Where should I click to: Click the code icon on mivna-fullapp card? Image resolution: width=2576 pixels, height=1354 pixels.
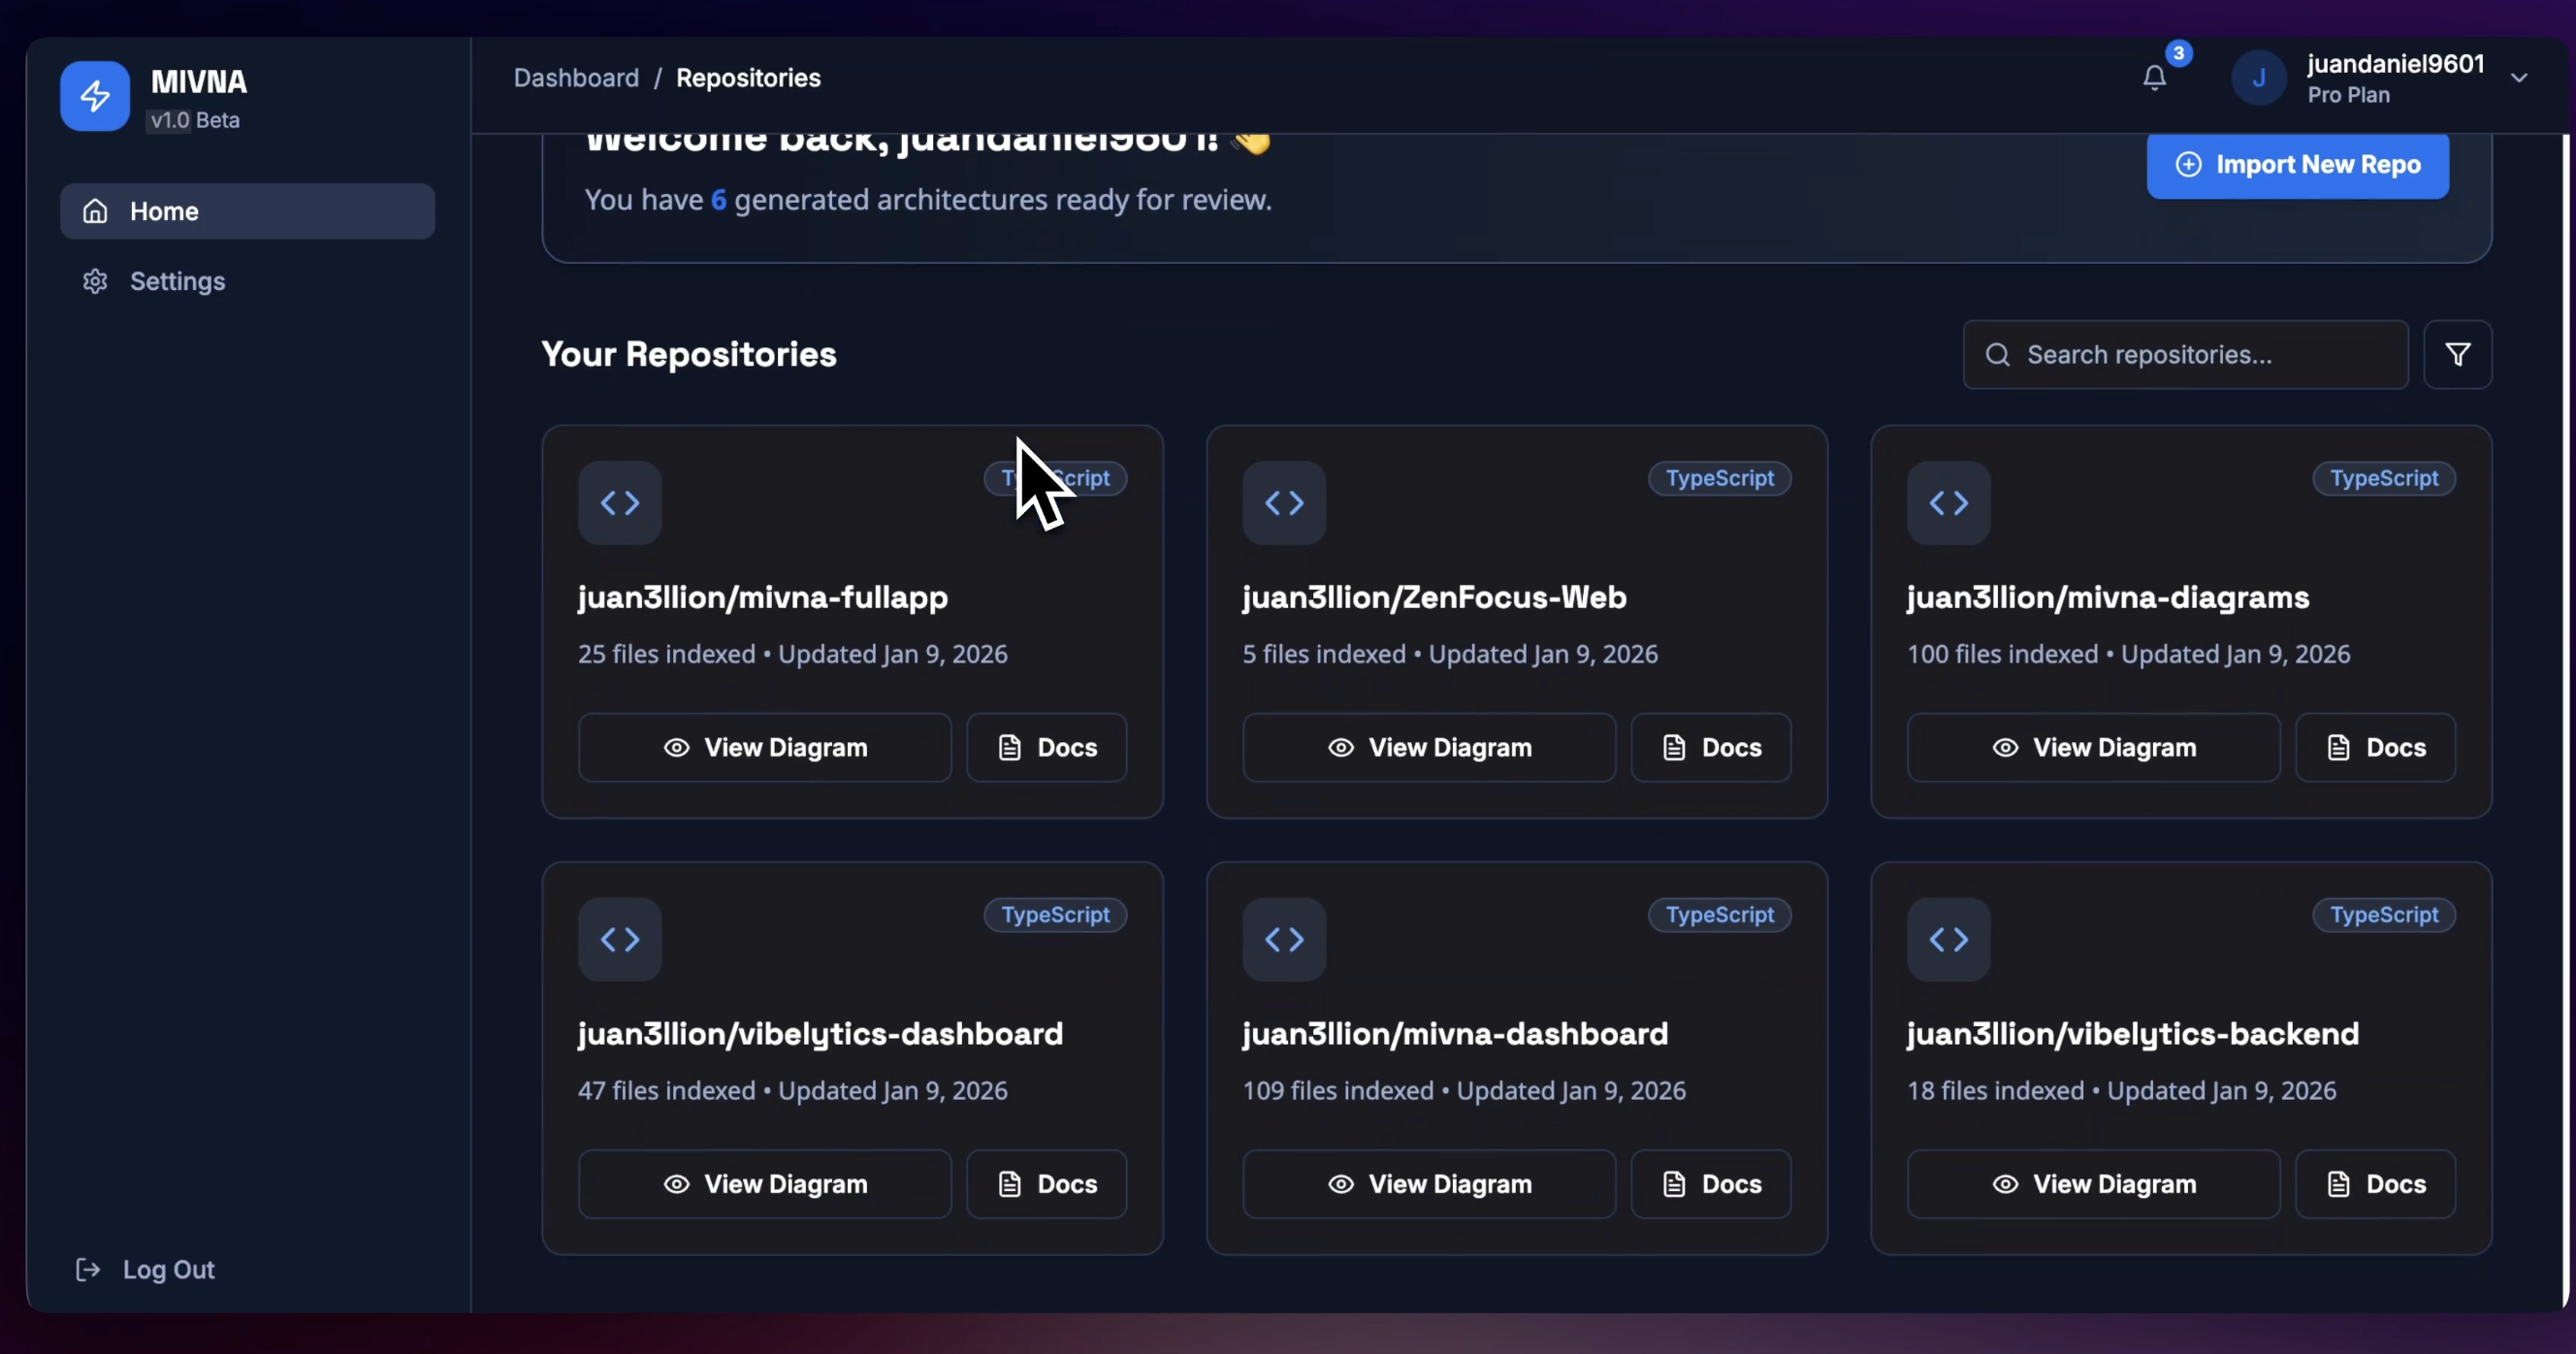pyautogui.click(x=620, y=502)
